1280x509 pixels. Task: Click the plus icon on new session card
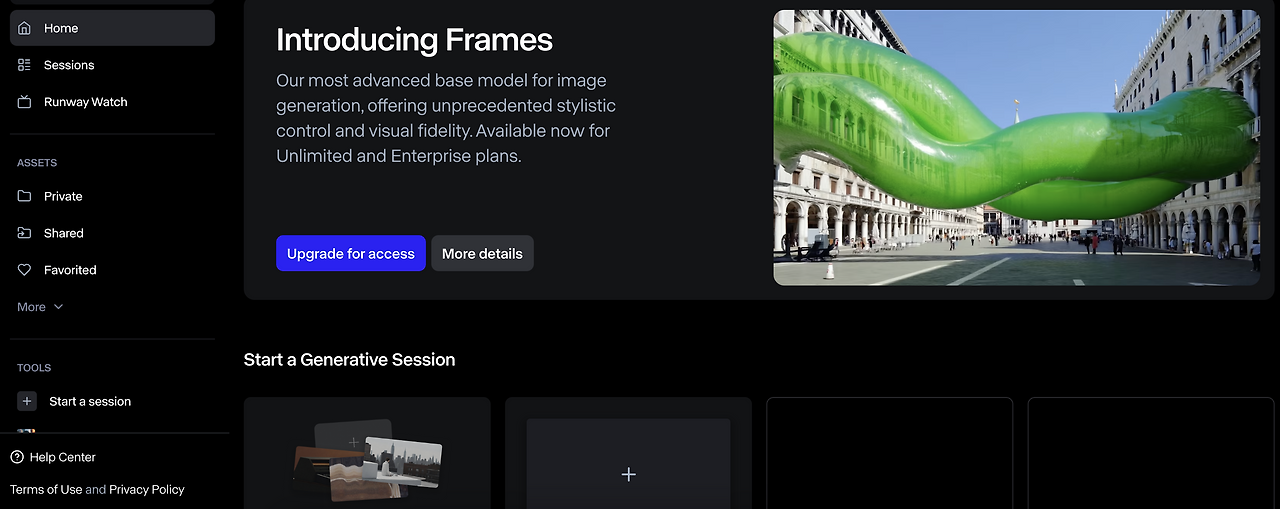(x=628, y=474)
